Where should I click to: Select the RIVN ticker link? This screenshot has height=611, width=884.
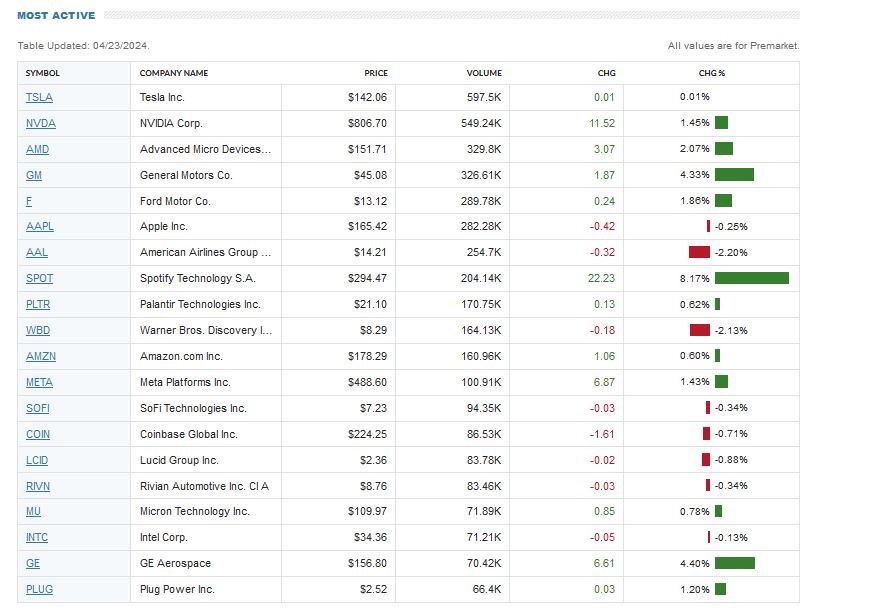point(38,486)
